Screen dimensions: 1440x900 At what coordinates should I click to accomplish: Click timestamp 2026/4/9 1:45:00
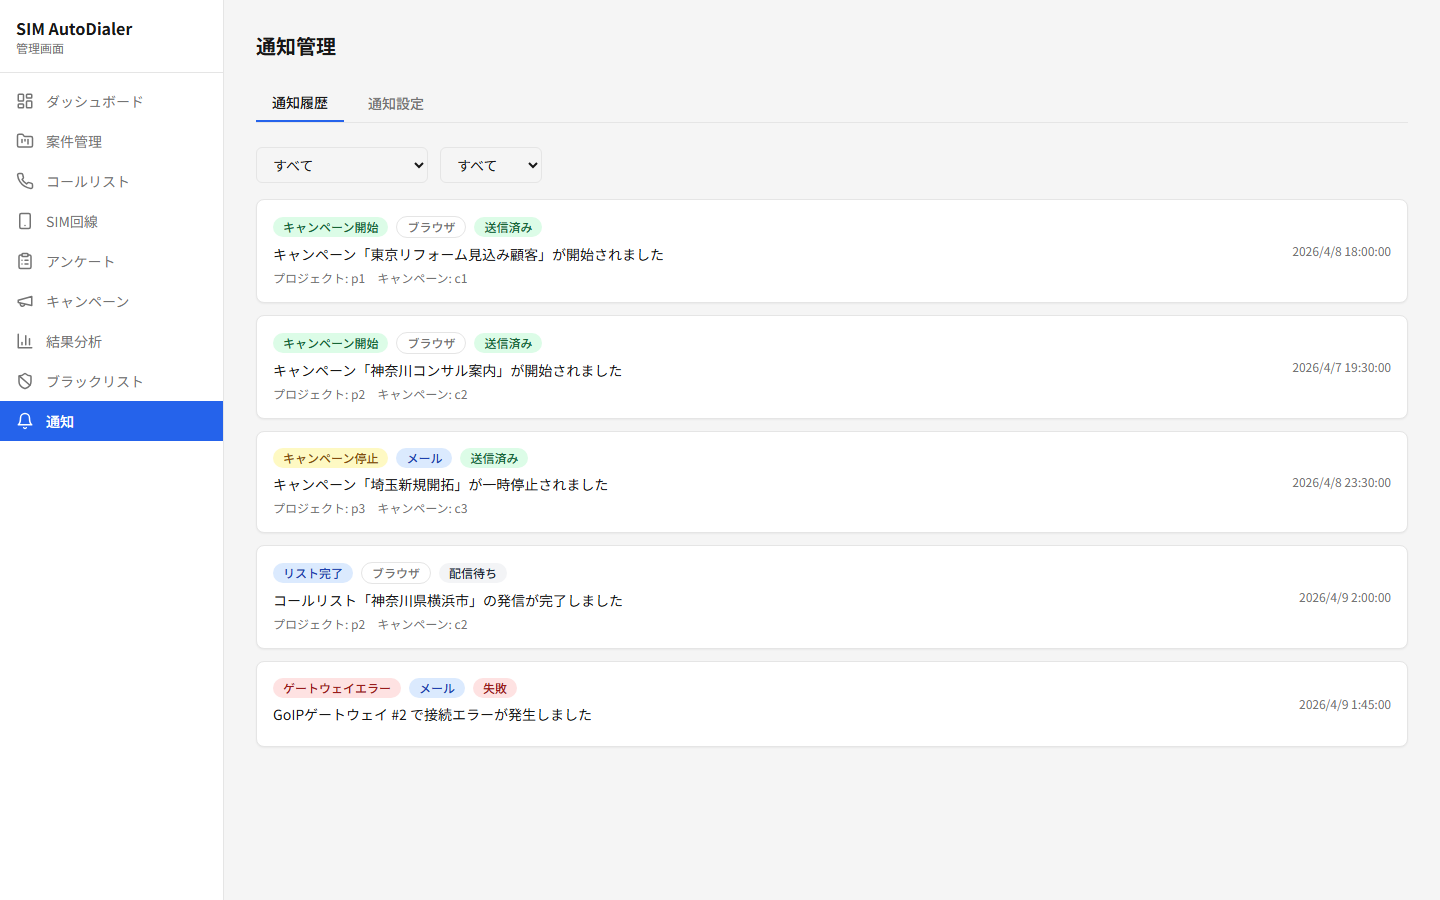click(1345, 704)
